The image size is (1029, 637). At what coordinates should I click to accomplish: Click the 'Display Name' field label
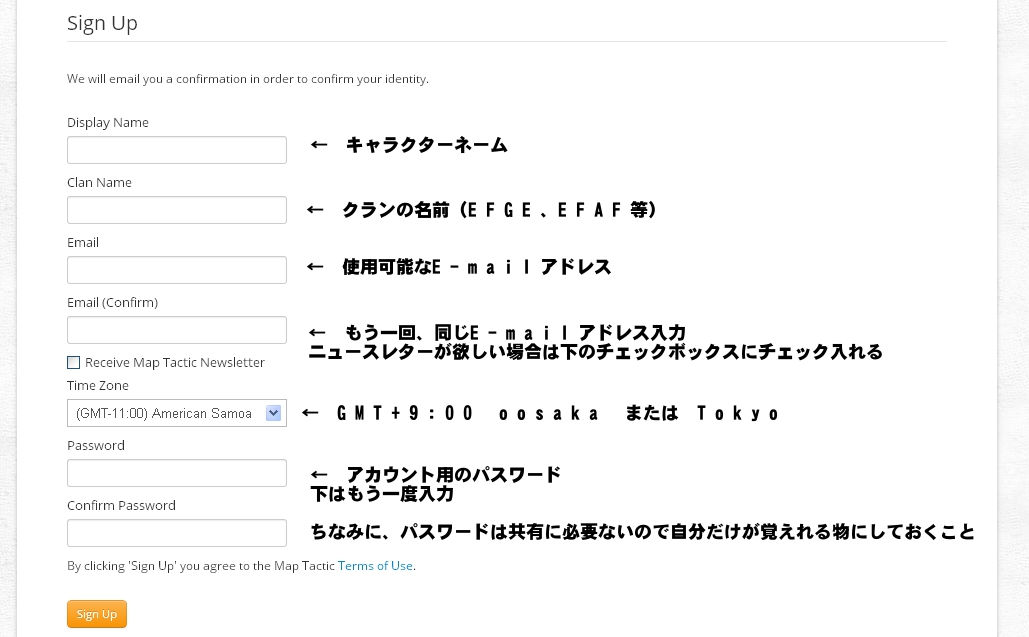[108, 123]
